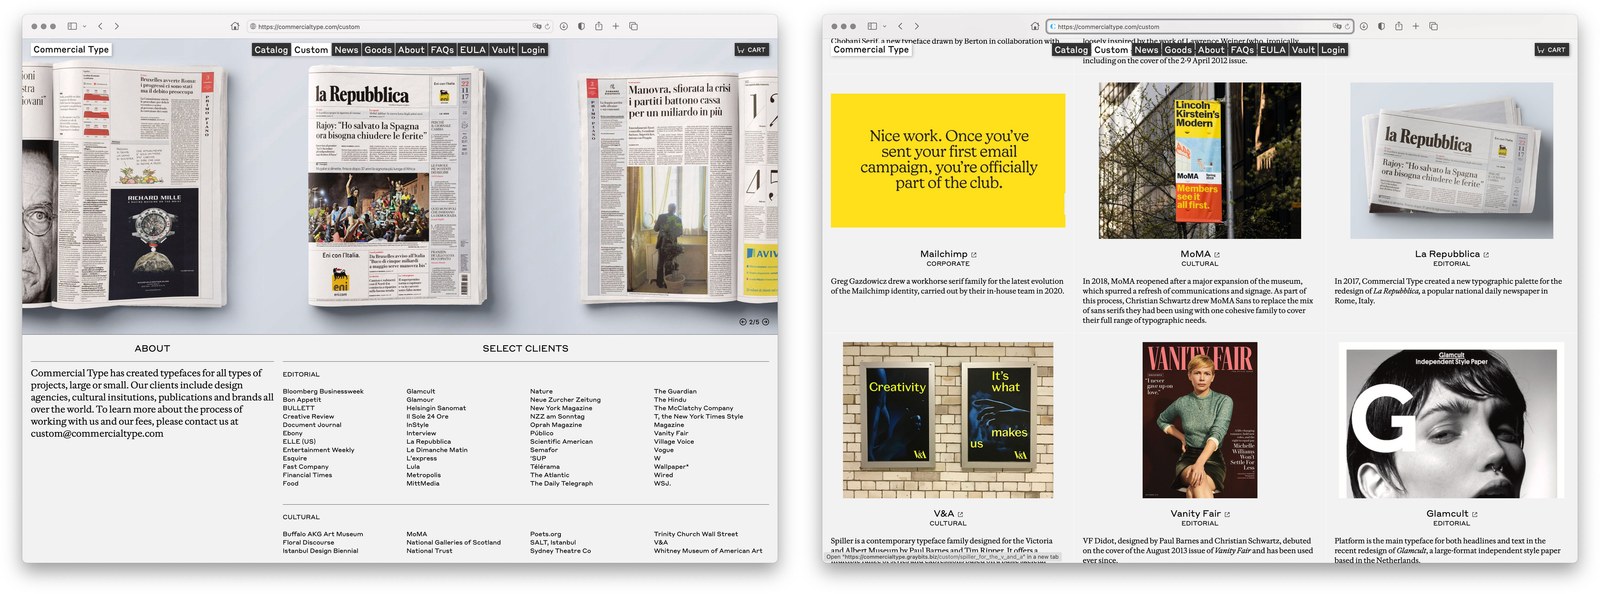Click the Glamcult cover image
The width and height of the screenshot is (1600, 594).
pyautogui.click(x=1451, y=420)
